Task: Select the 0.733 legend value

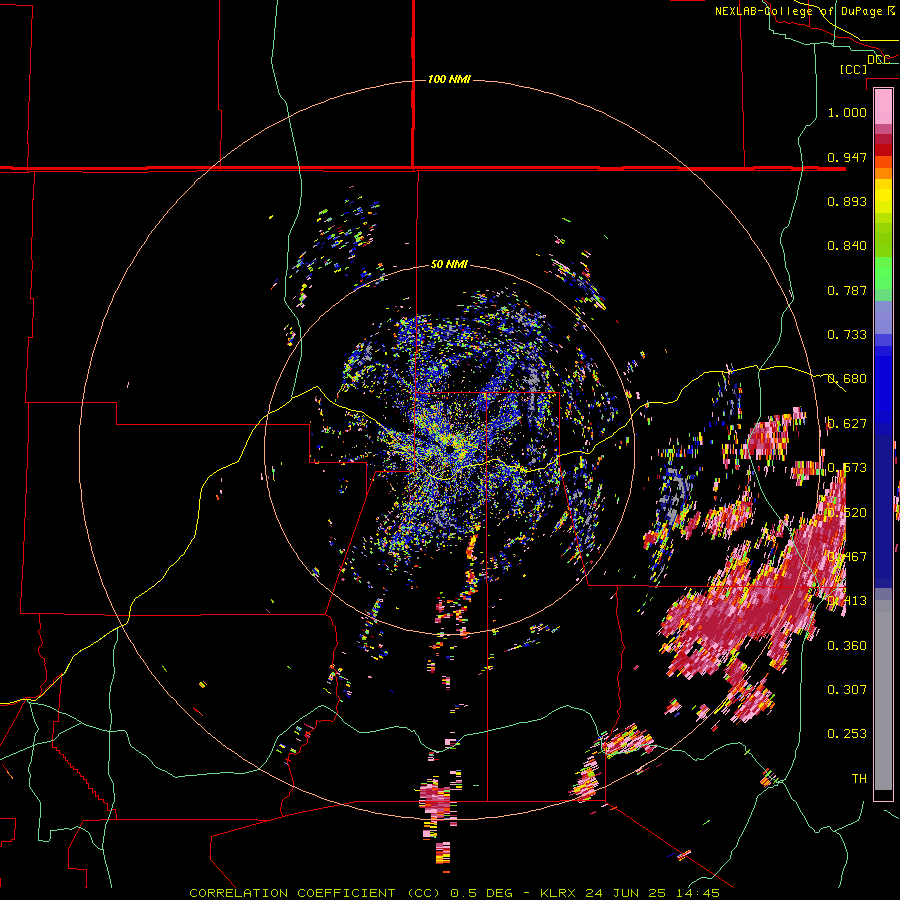Action: pyautogui.click(x=847, y=335)
